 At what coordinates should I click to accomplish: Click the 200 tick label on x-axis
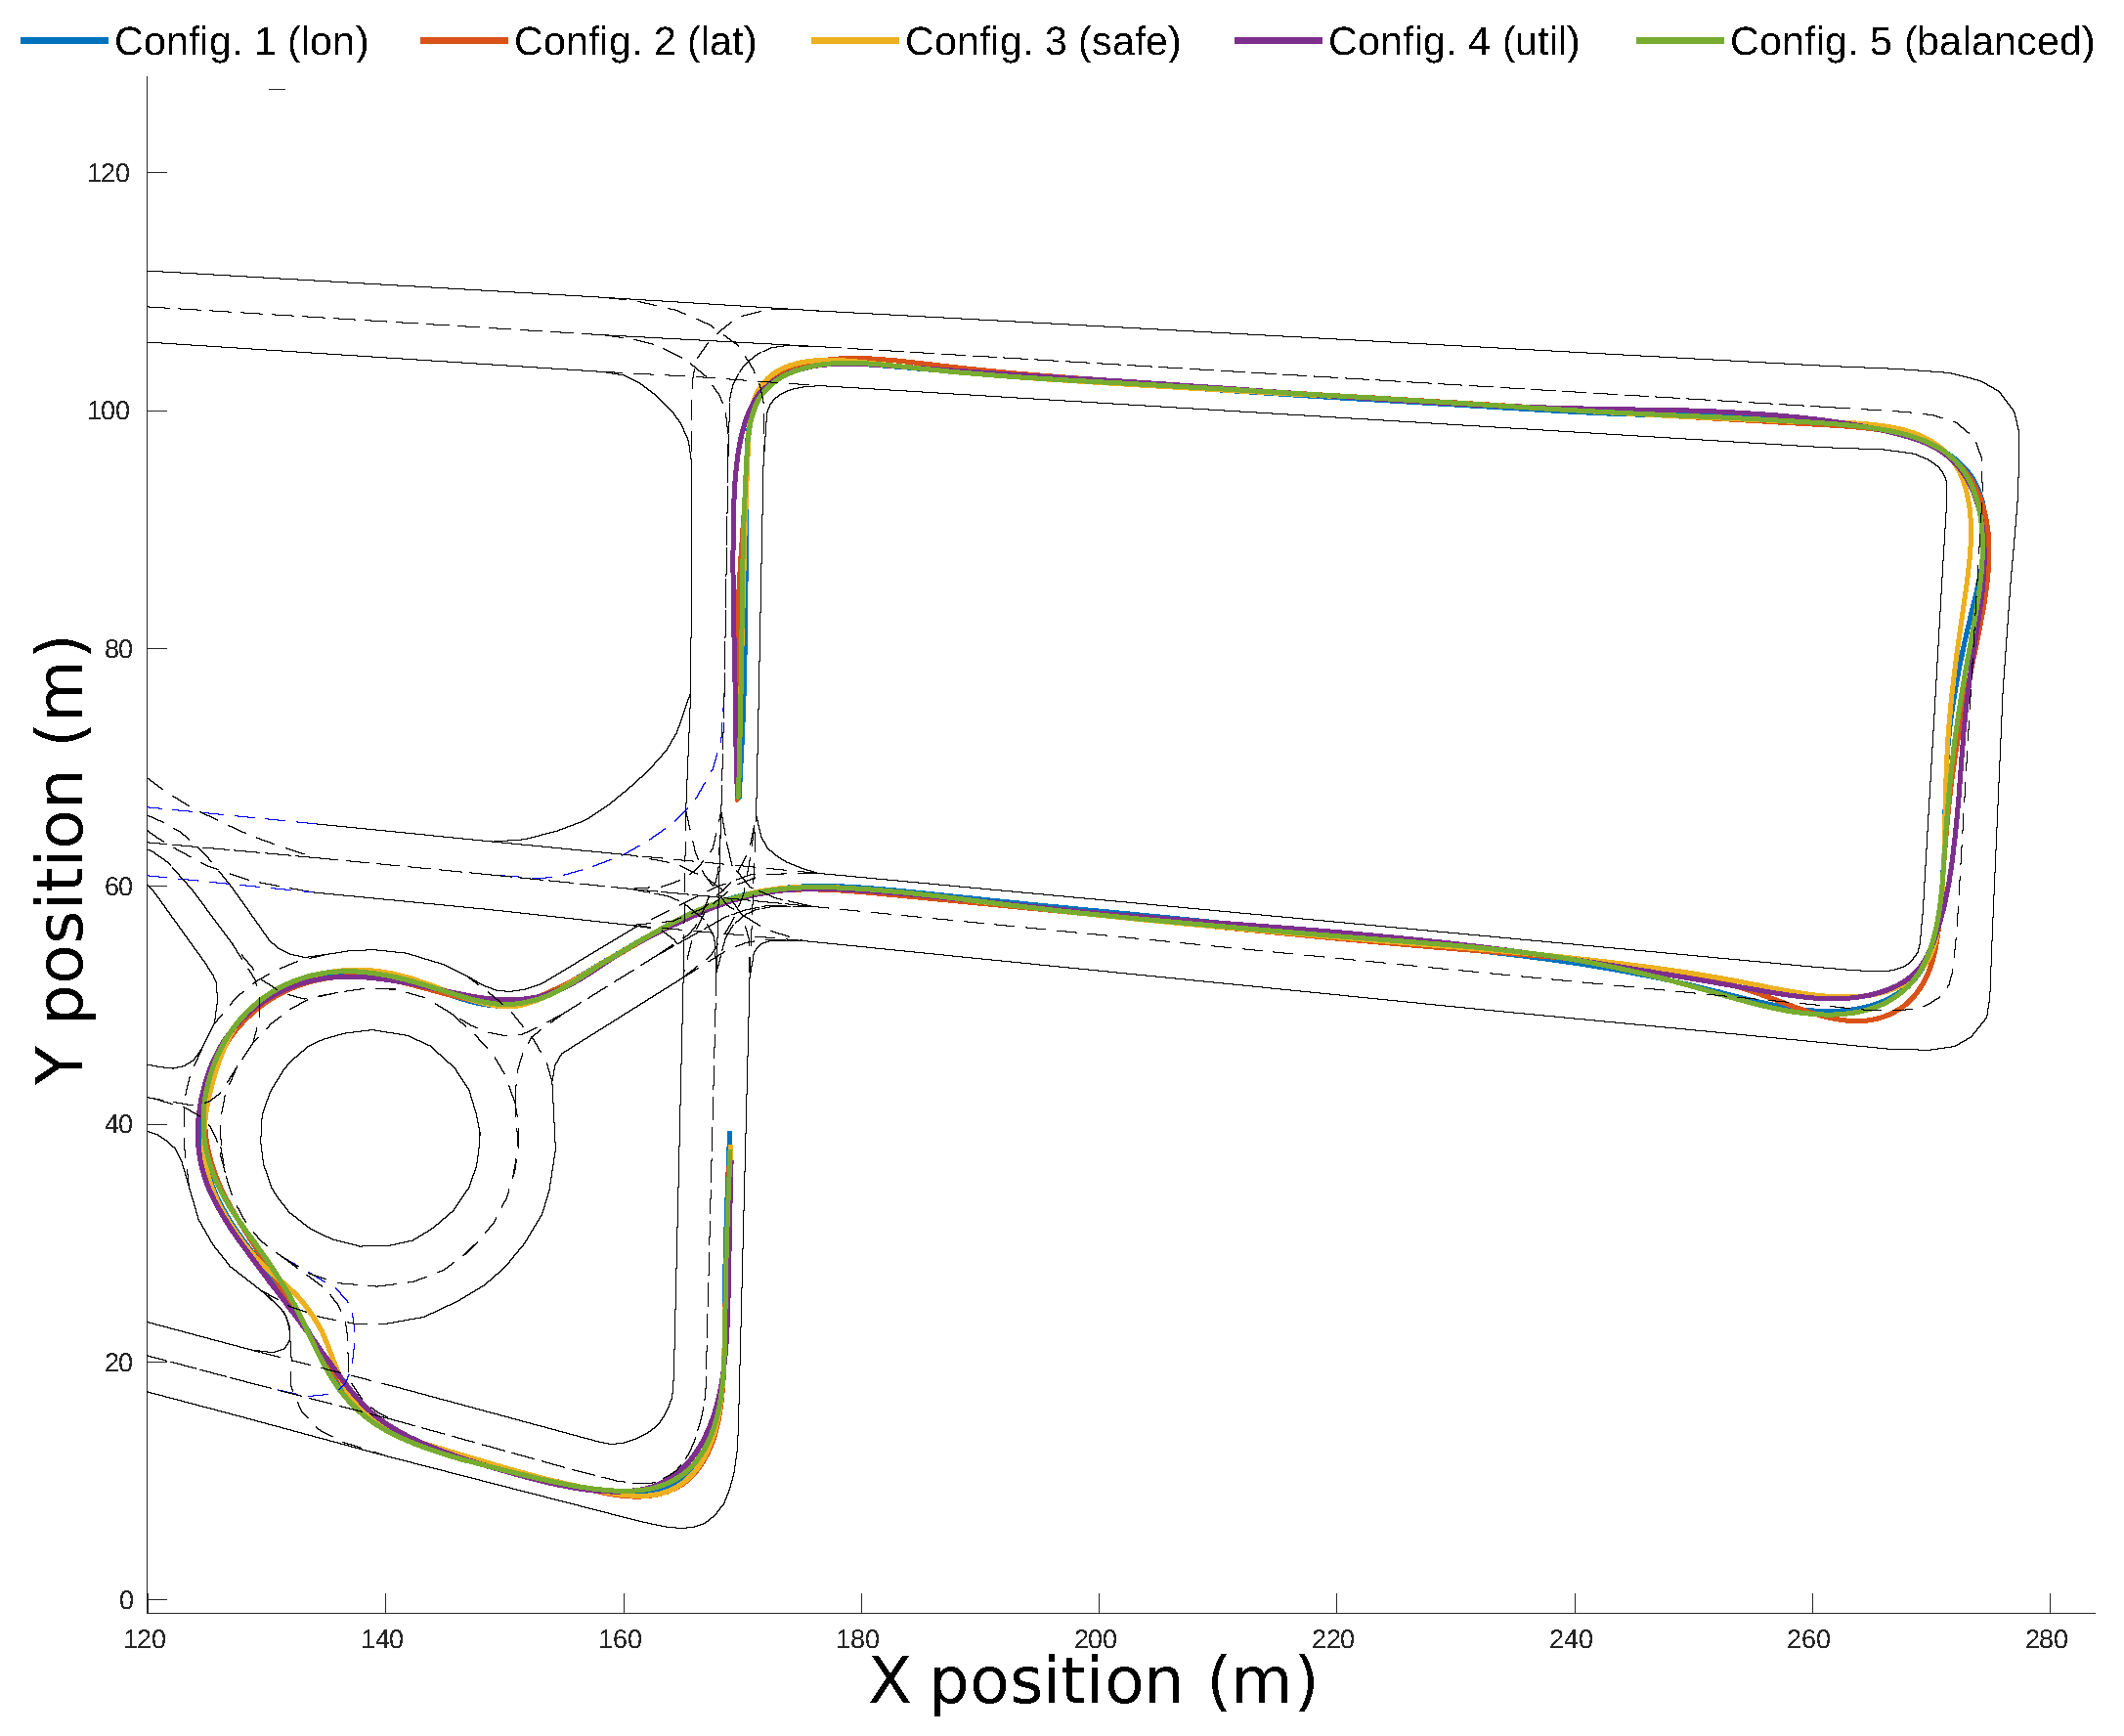pyautogui.click(x=1096, y=1640)
